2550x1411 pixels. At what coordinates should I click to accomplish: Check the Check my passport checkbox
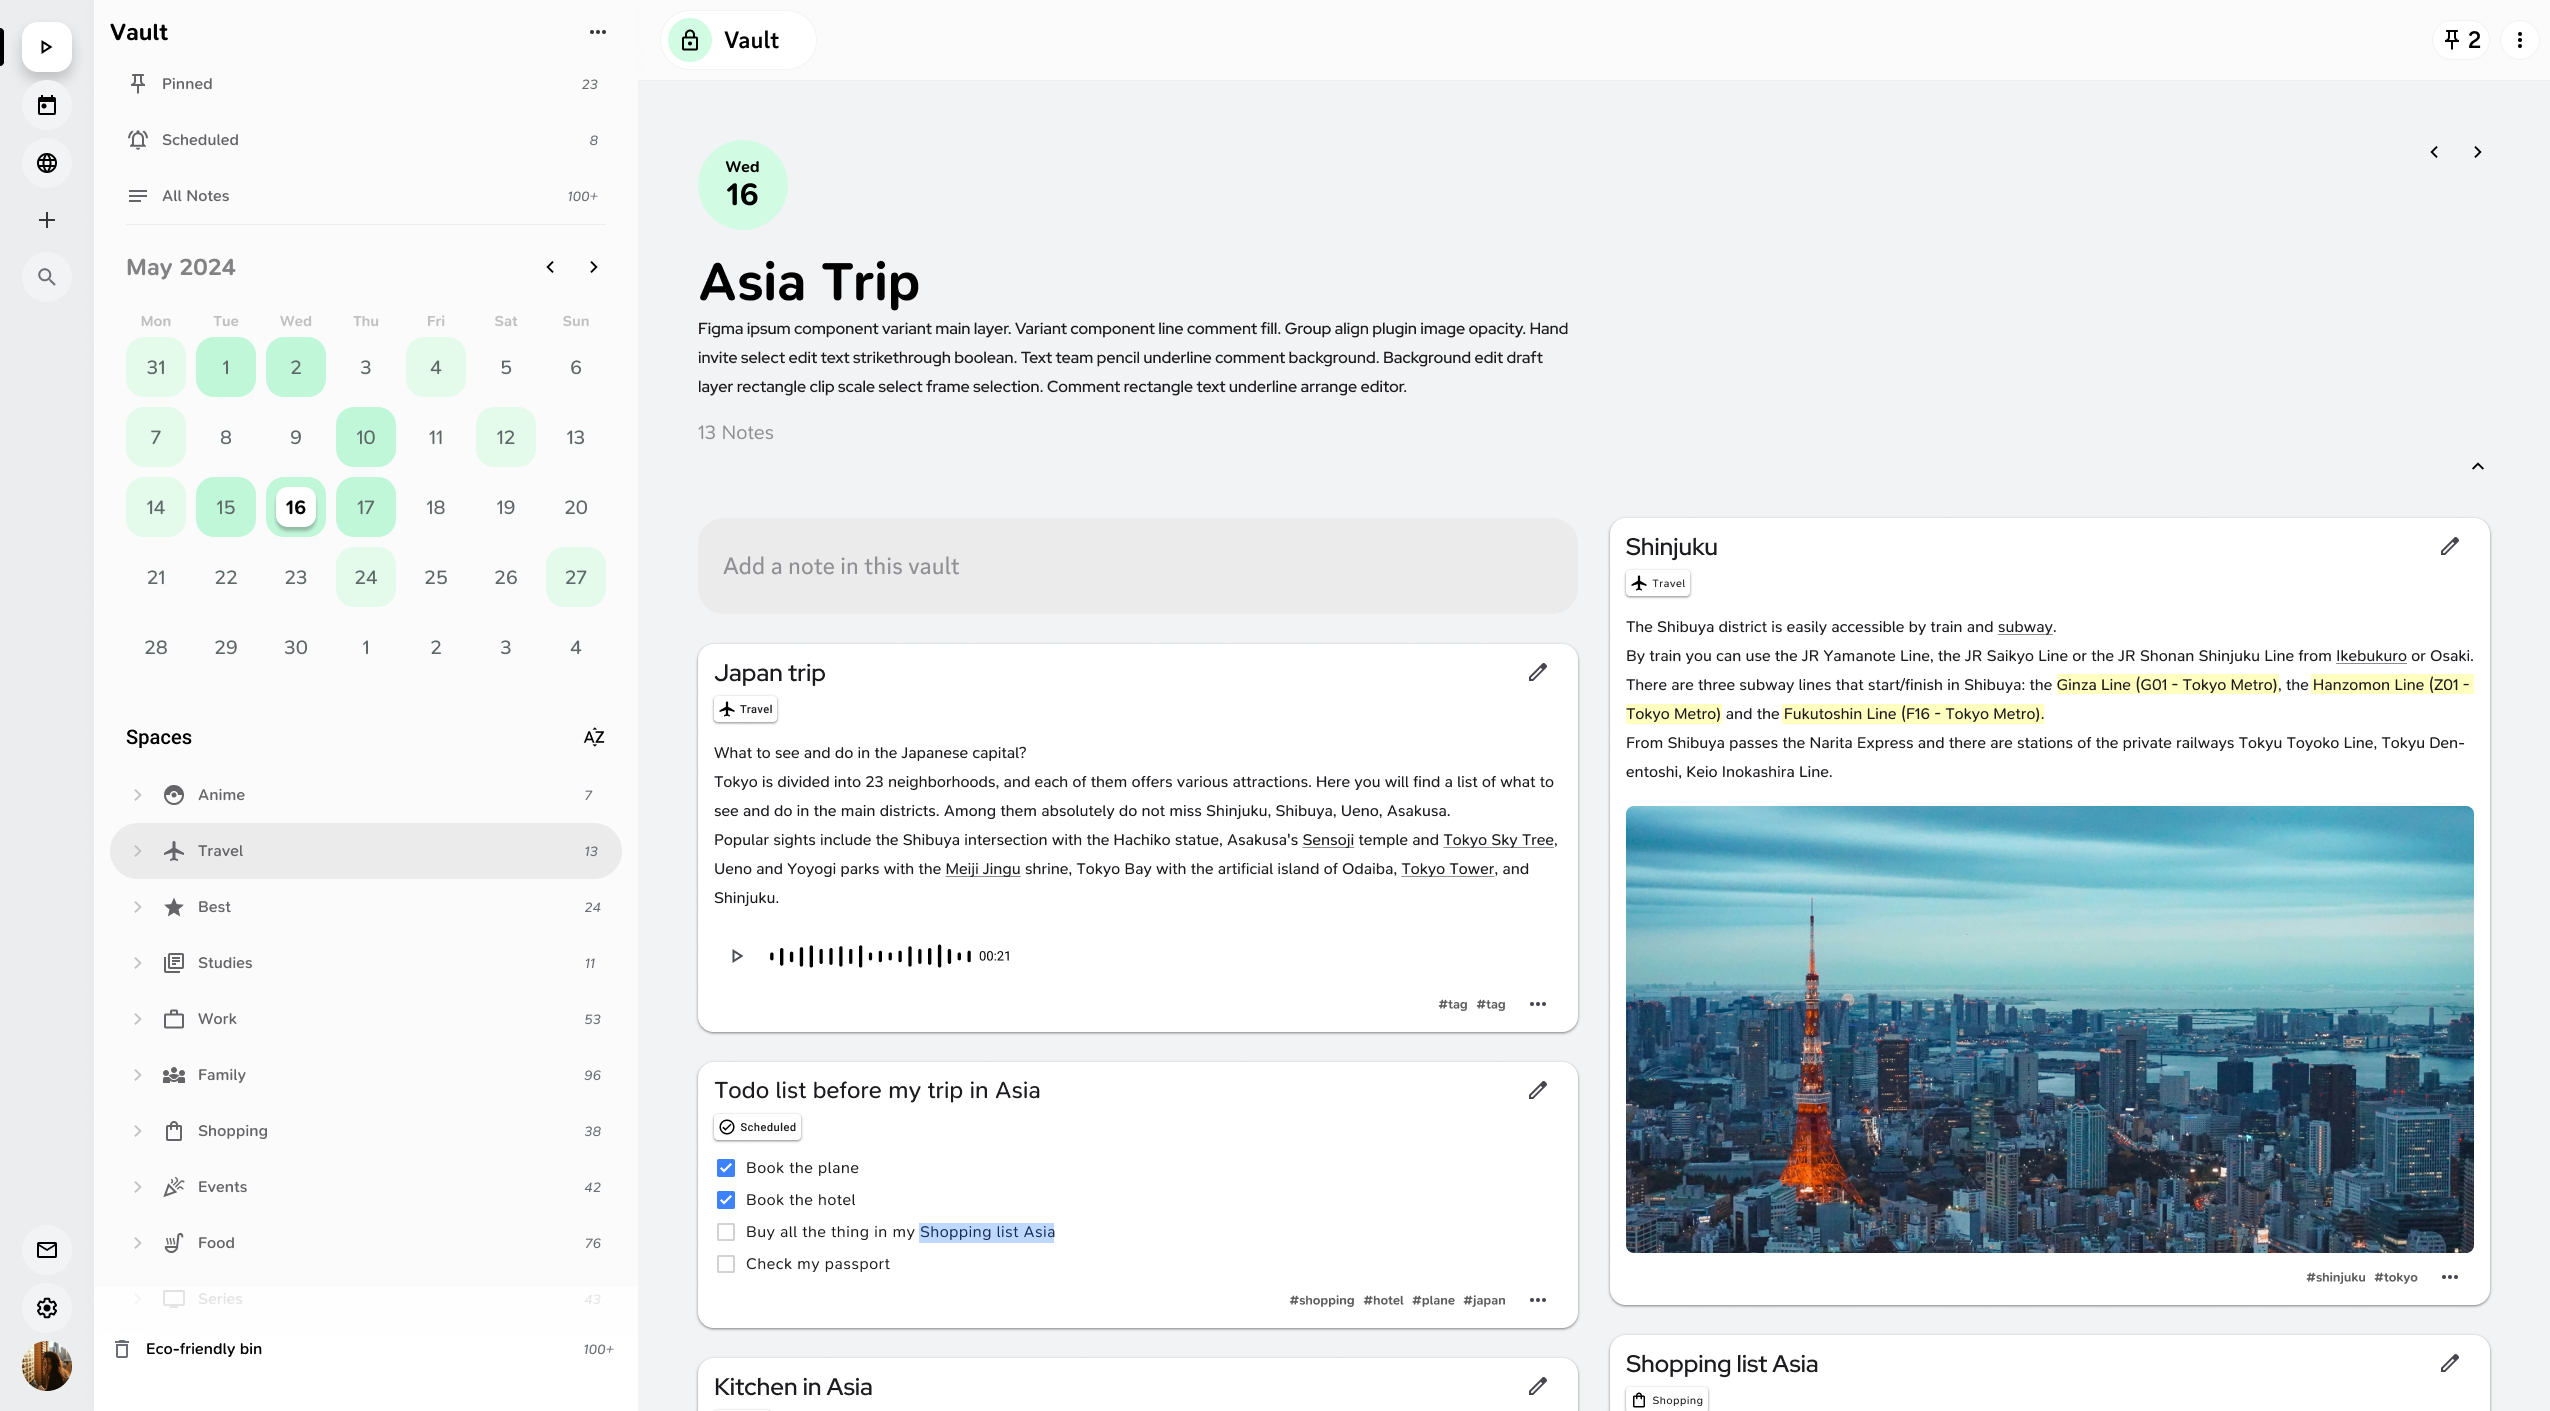point(726,1264)
